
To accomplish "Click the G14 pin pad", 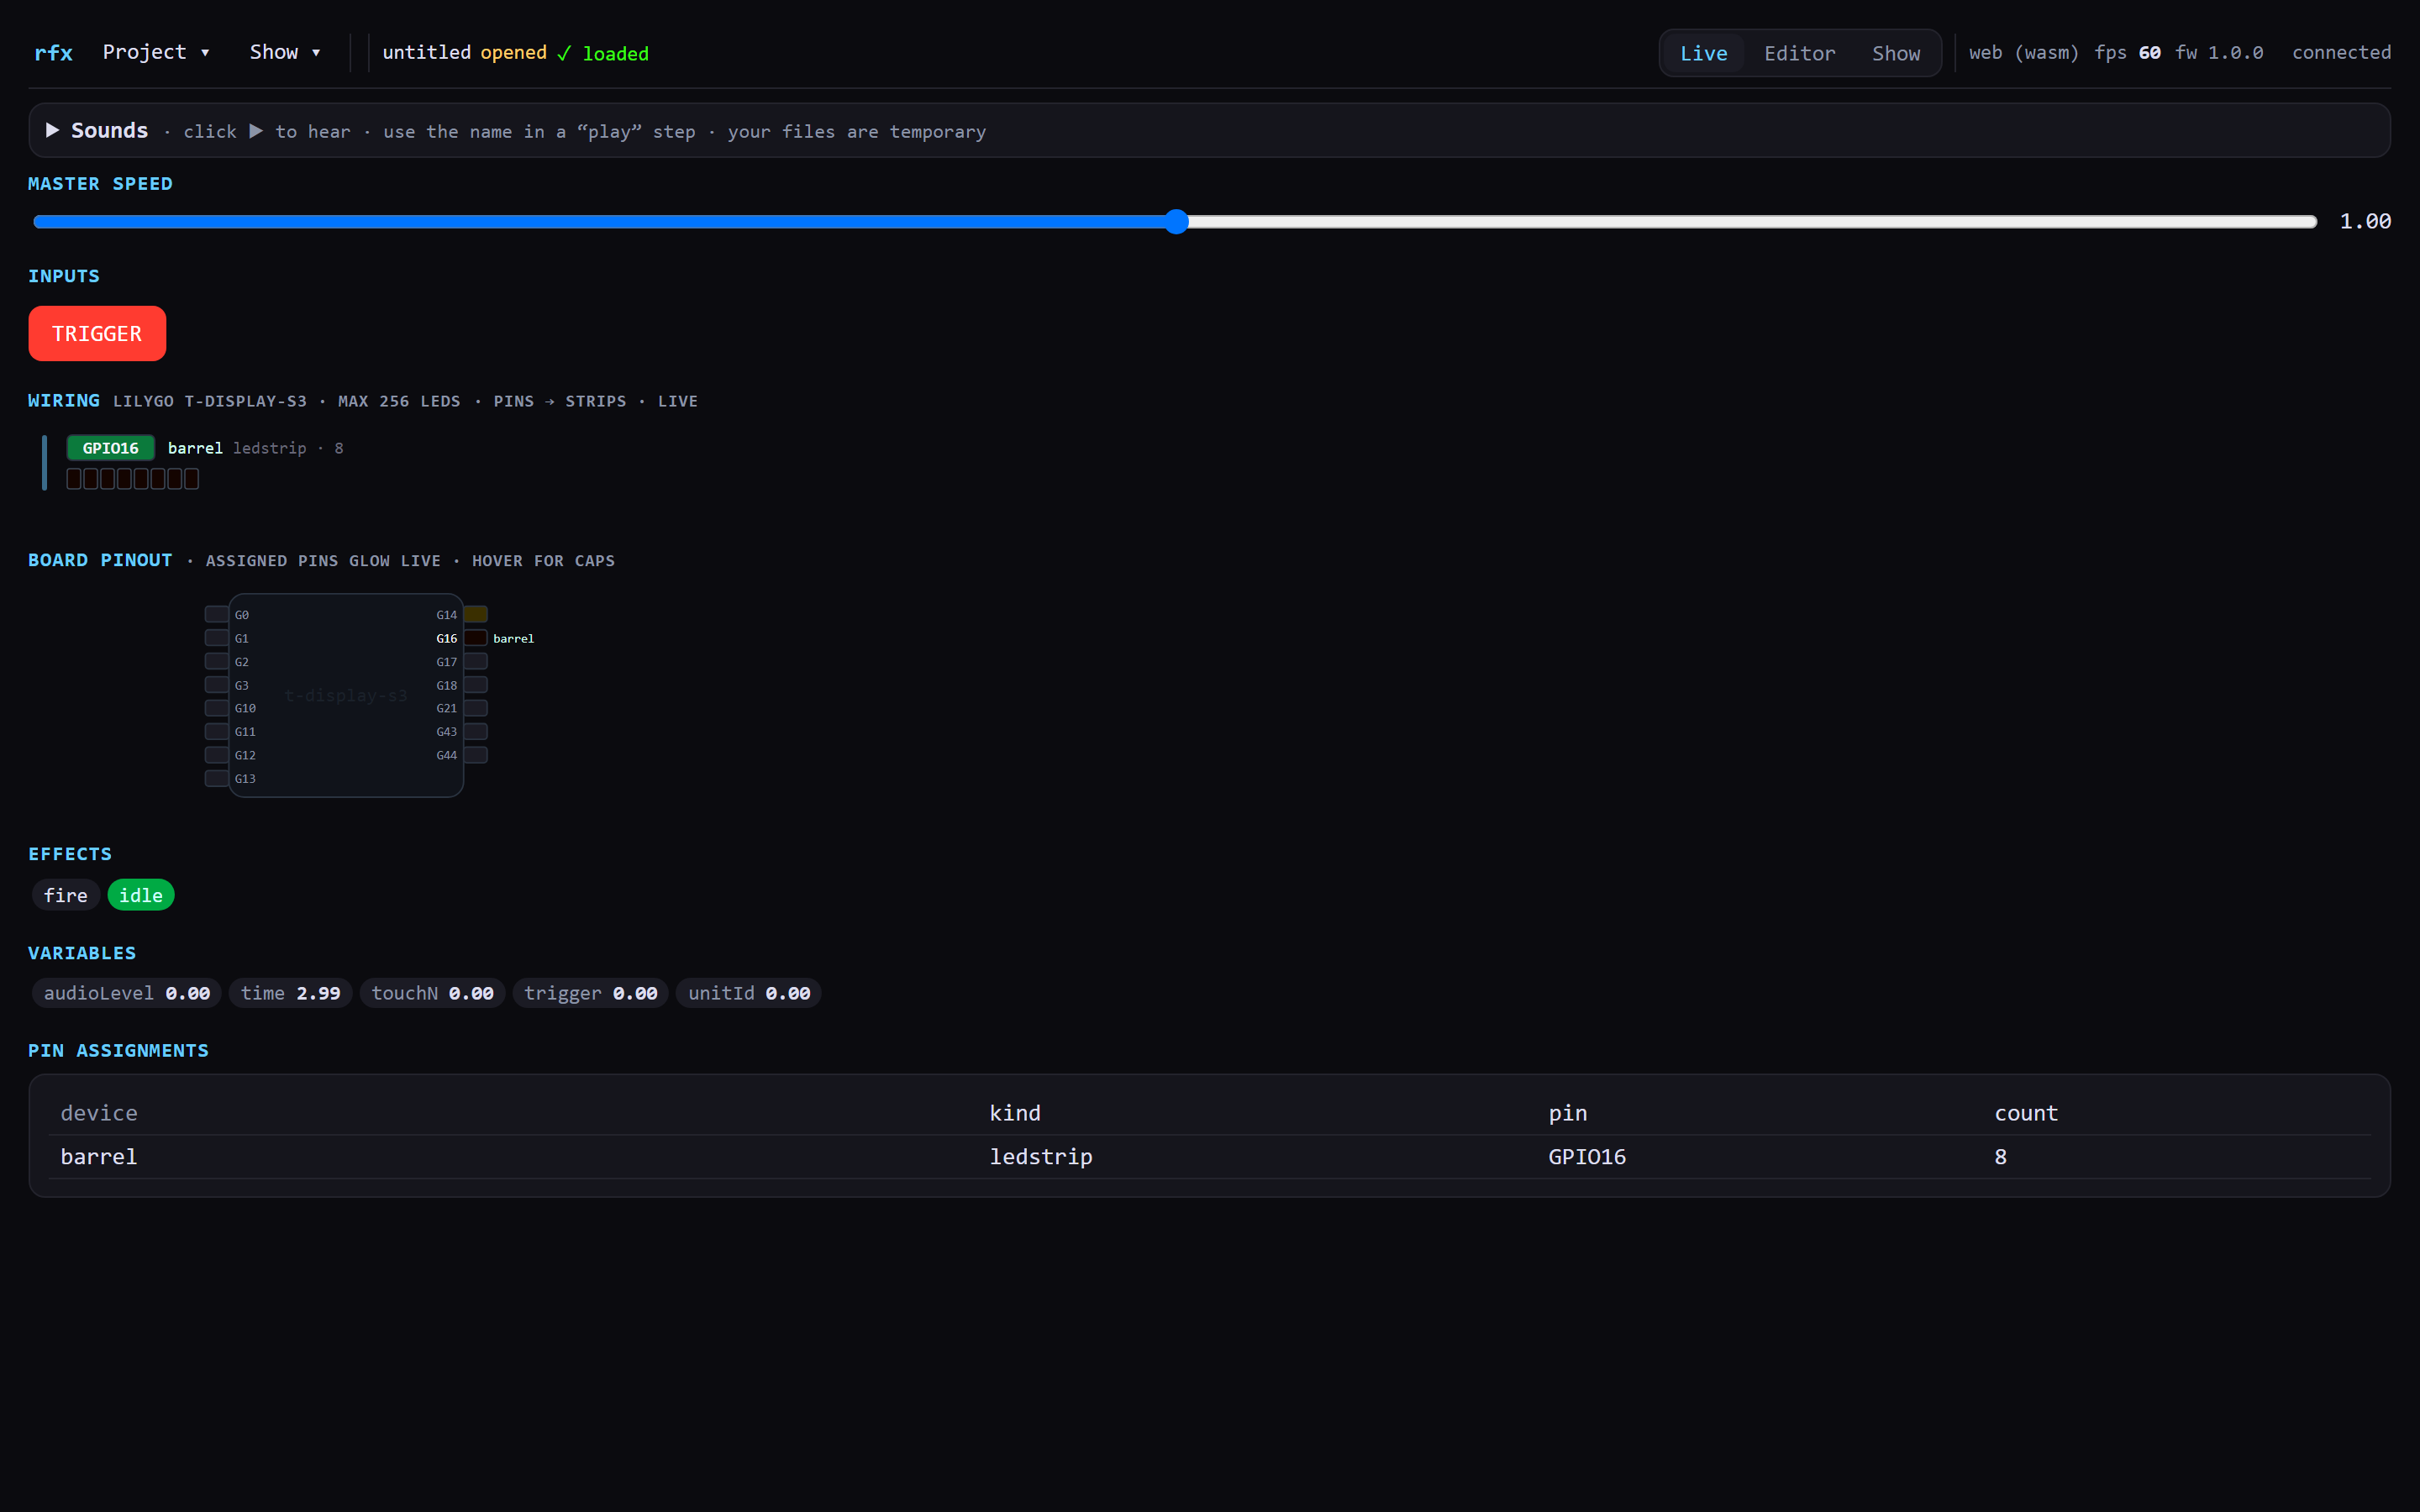I will (476, 614).
